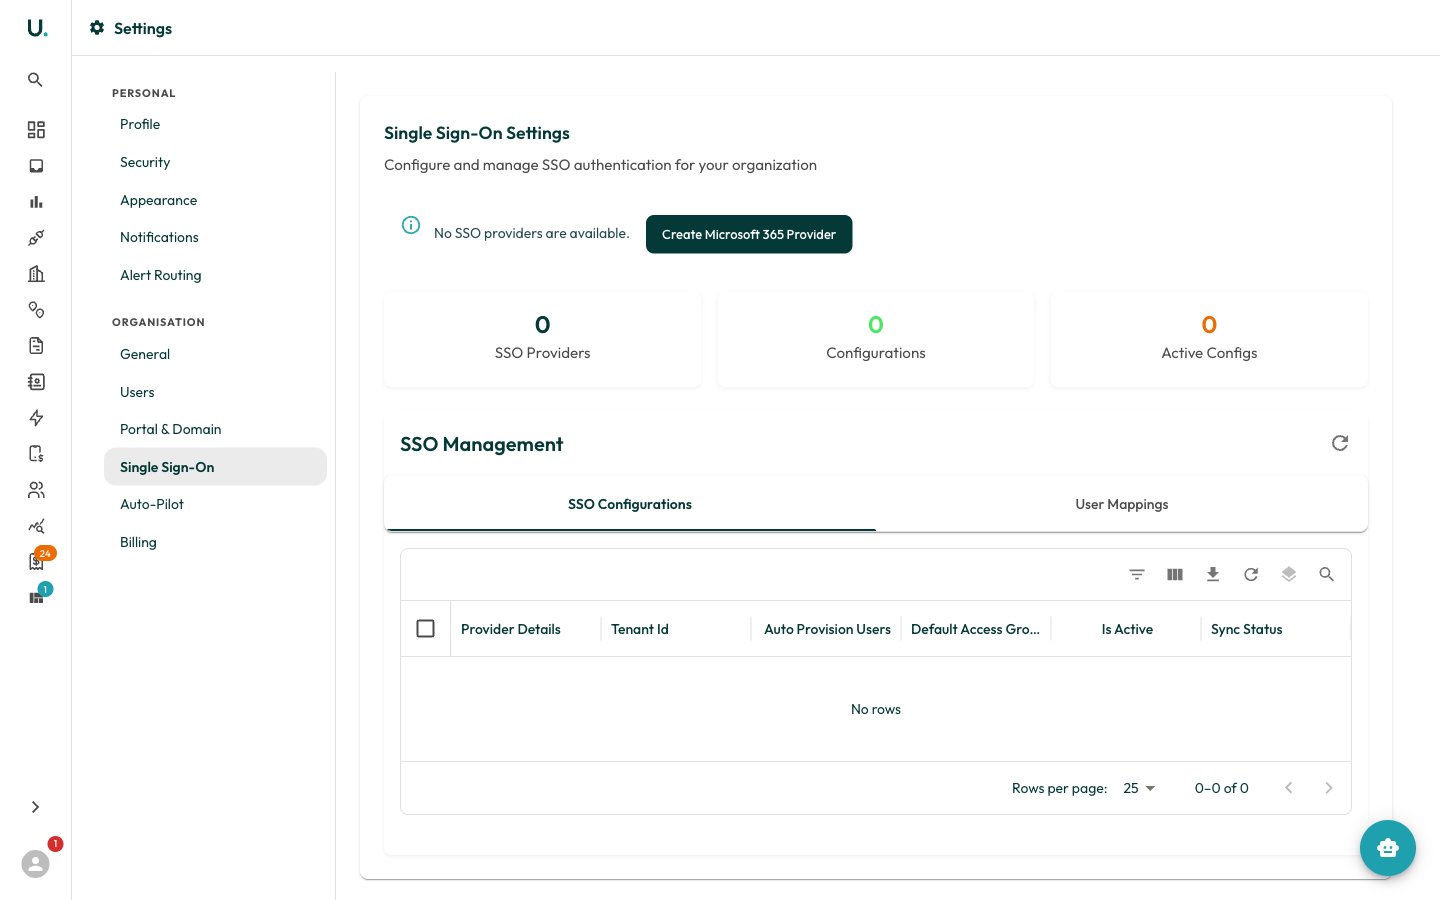Image resolution: width=1440 pixels, height=900 pixels.
Task: Open Rows per page dropdown showing 25
Action: [x=1139, y=788]
